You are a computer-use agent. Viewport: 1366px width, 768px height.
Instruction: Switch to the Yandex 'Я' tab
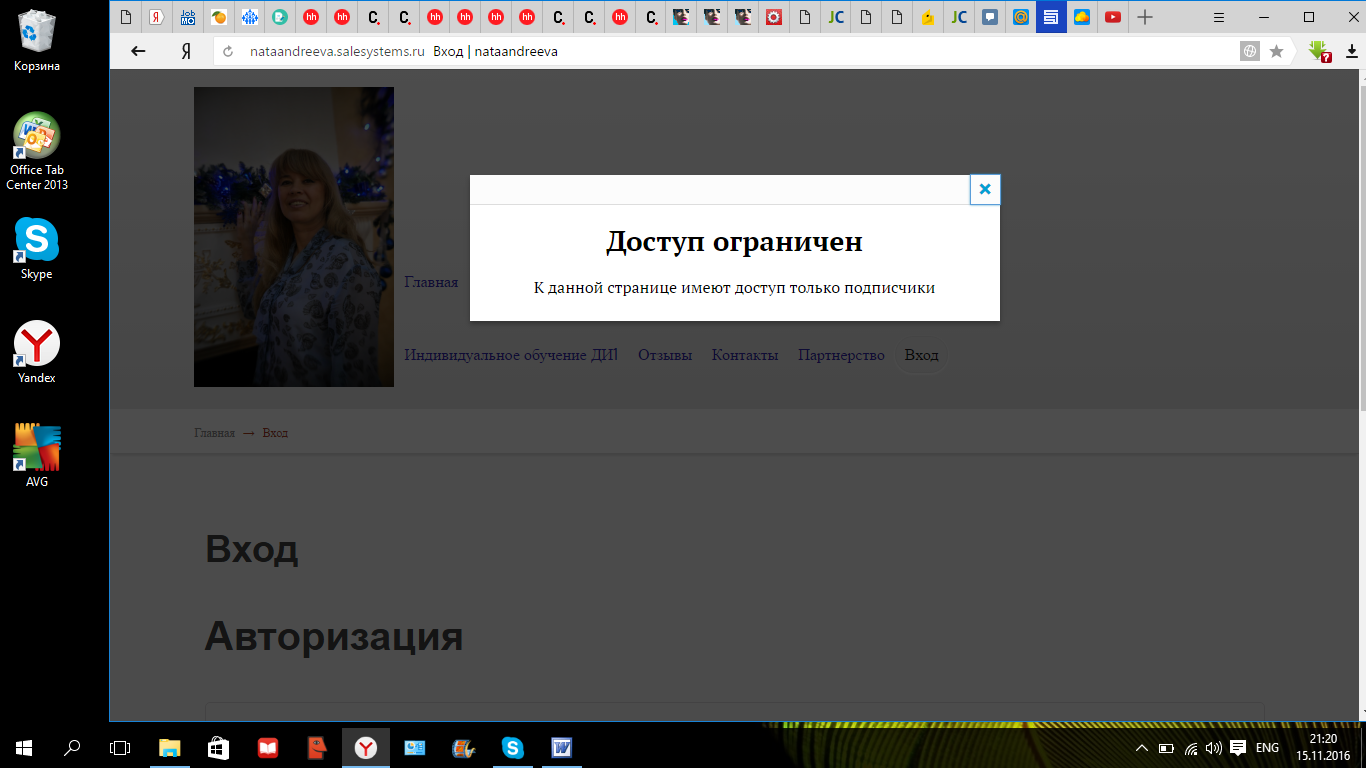157,17
